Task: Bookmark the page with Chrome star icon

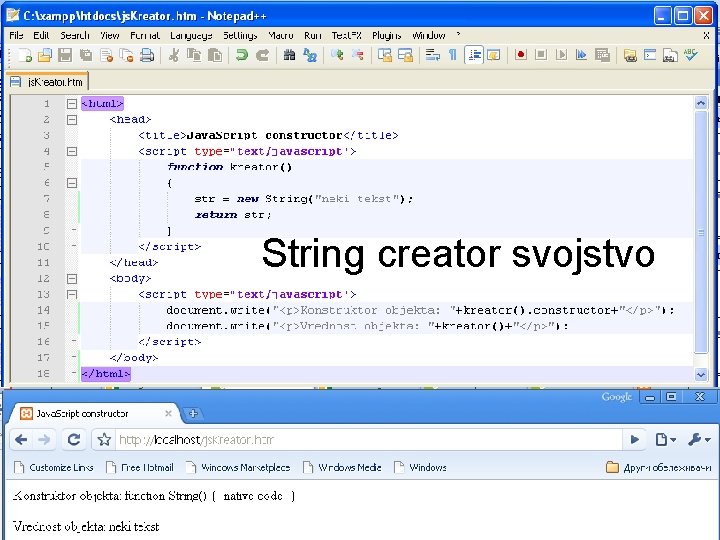Action: pyautogui.click(x=104, y=440)
